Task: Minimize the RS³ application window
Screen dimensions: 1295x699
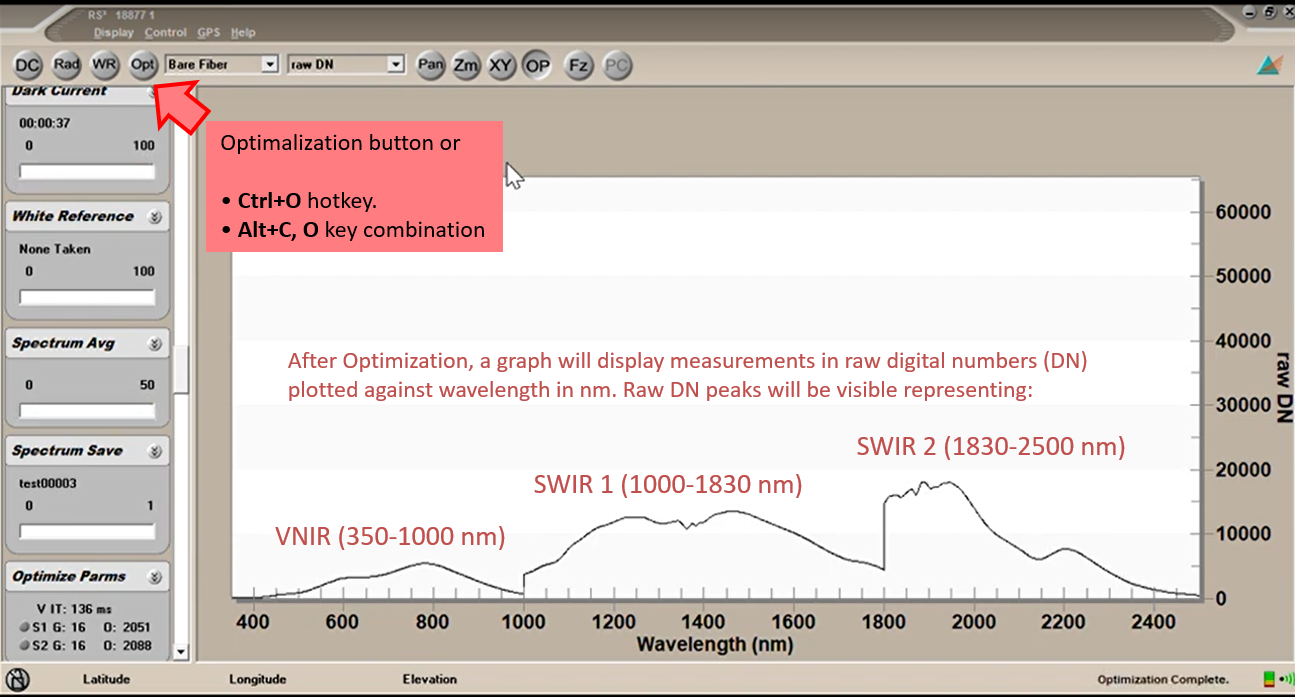Action: (1248, 13)
